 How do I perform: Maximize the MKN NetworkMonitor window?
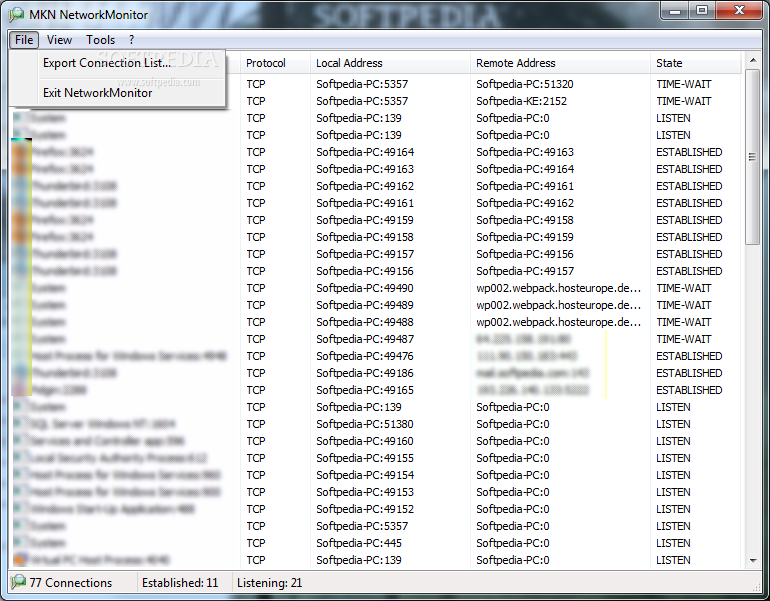pyautogui.click(x=702, y=11)
